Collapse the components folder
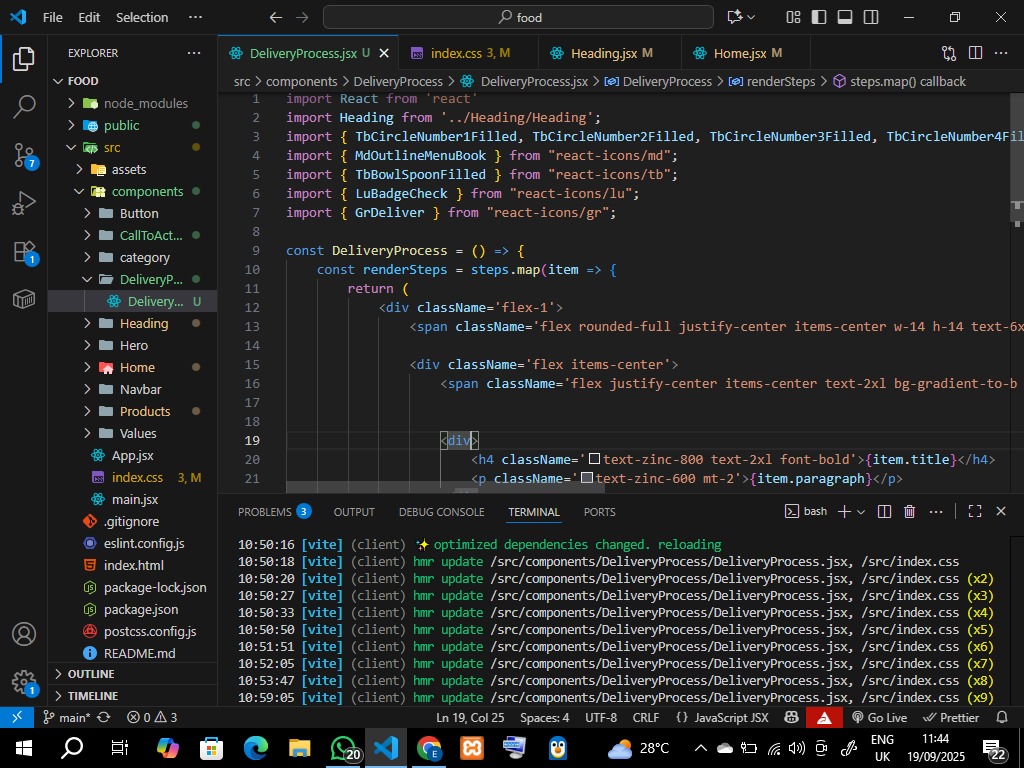Screen dimensions: 1024x768 [x=133, y=191]
